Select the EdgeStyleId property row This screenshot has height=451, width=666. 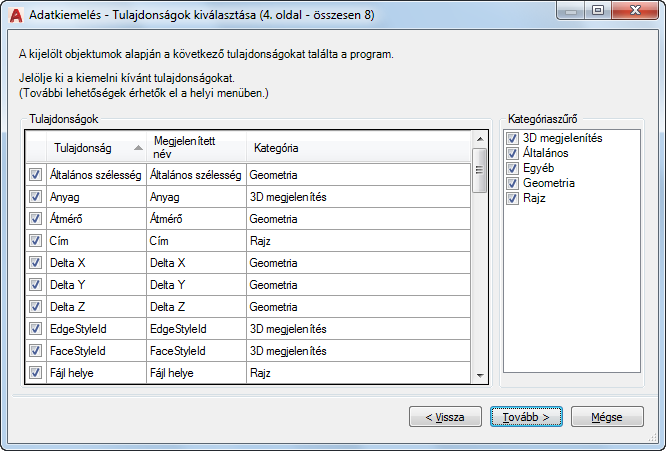tap(96, 329)
